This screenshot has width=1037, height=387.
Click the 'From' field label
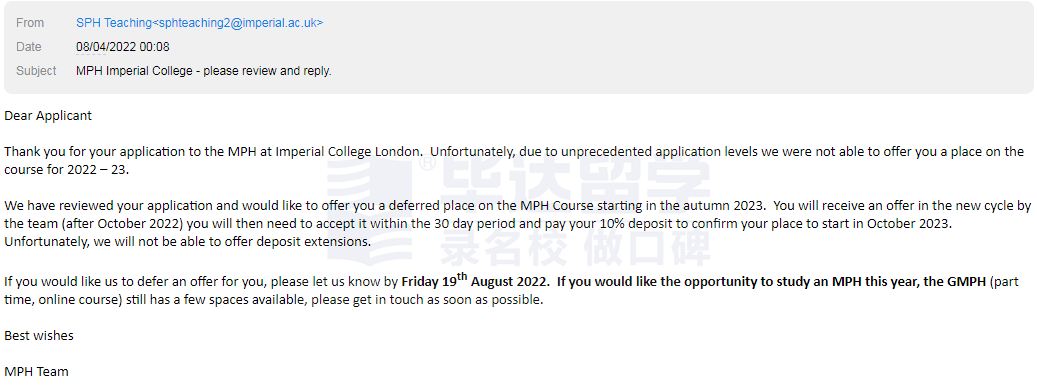pos(30,22)
